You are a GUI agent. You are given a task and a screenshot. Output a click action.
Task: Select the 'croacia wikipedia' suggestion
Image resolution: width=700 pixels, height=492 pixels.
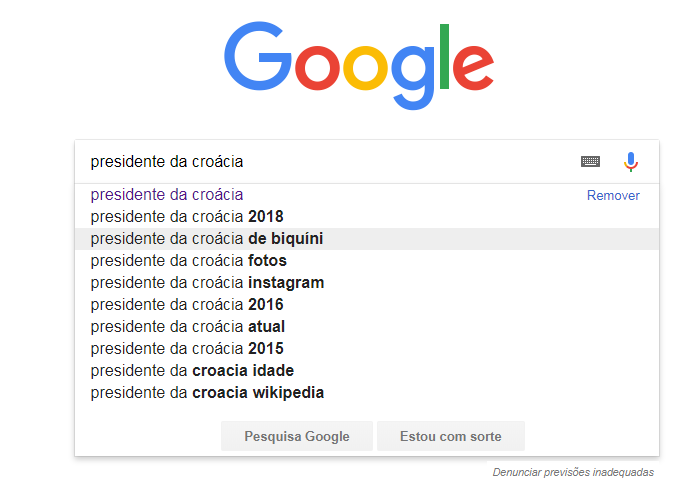click(367, 393)
